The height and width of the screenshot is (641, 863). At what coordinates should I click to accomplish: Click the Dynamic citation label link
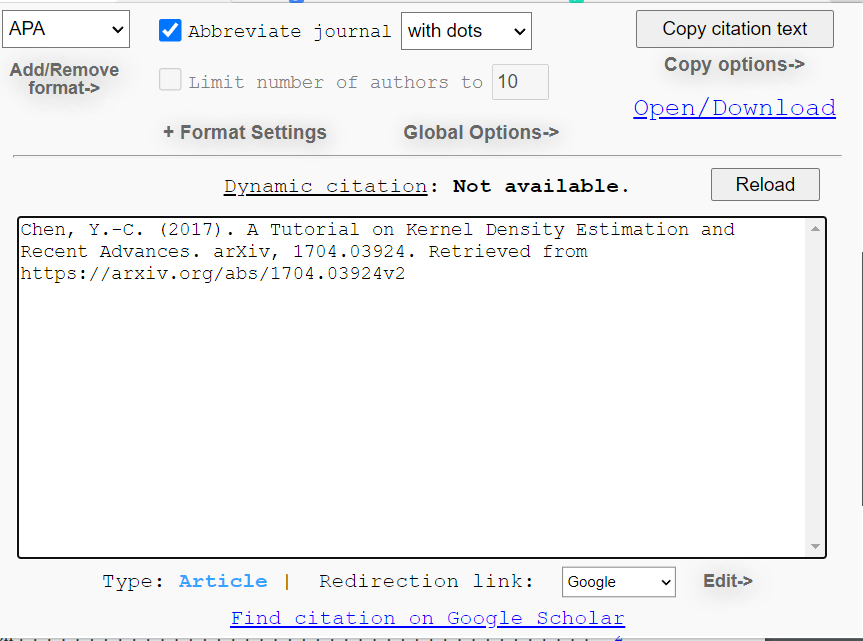(325, 186)
